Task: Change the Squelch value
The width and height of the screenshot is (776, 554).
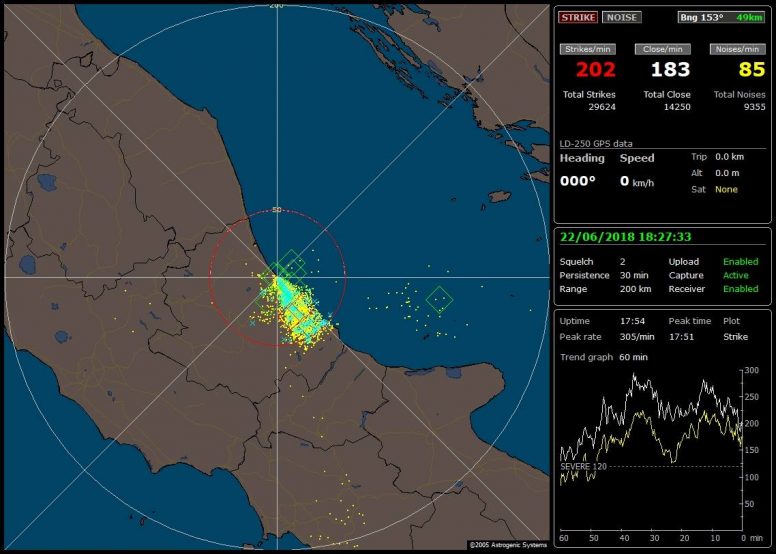Action: pyautogui.click(x=622, y=261)
